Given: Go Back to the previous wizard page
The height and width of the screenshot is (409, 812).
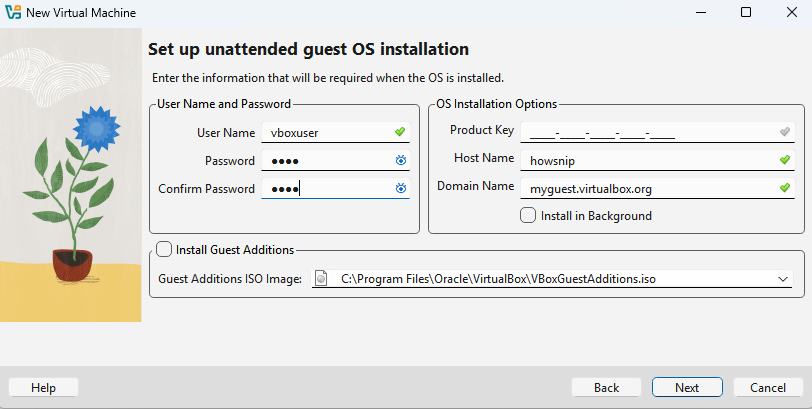Looking at the screenshot, I should point(606,388).
